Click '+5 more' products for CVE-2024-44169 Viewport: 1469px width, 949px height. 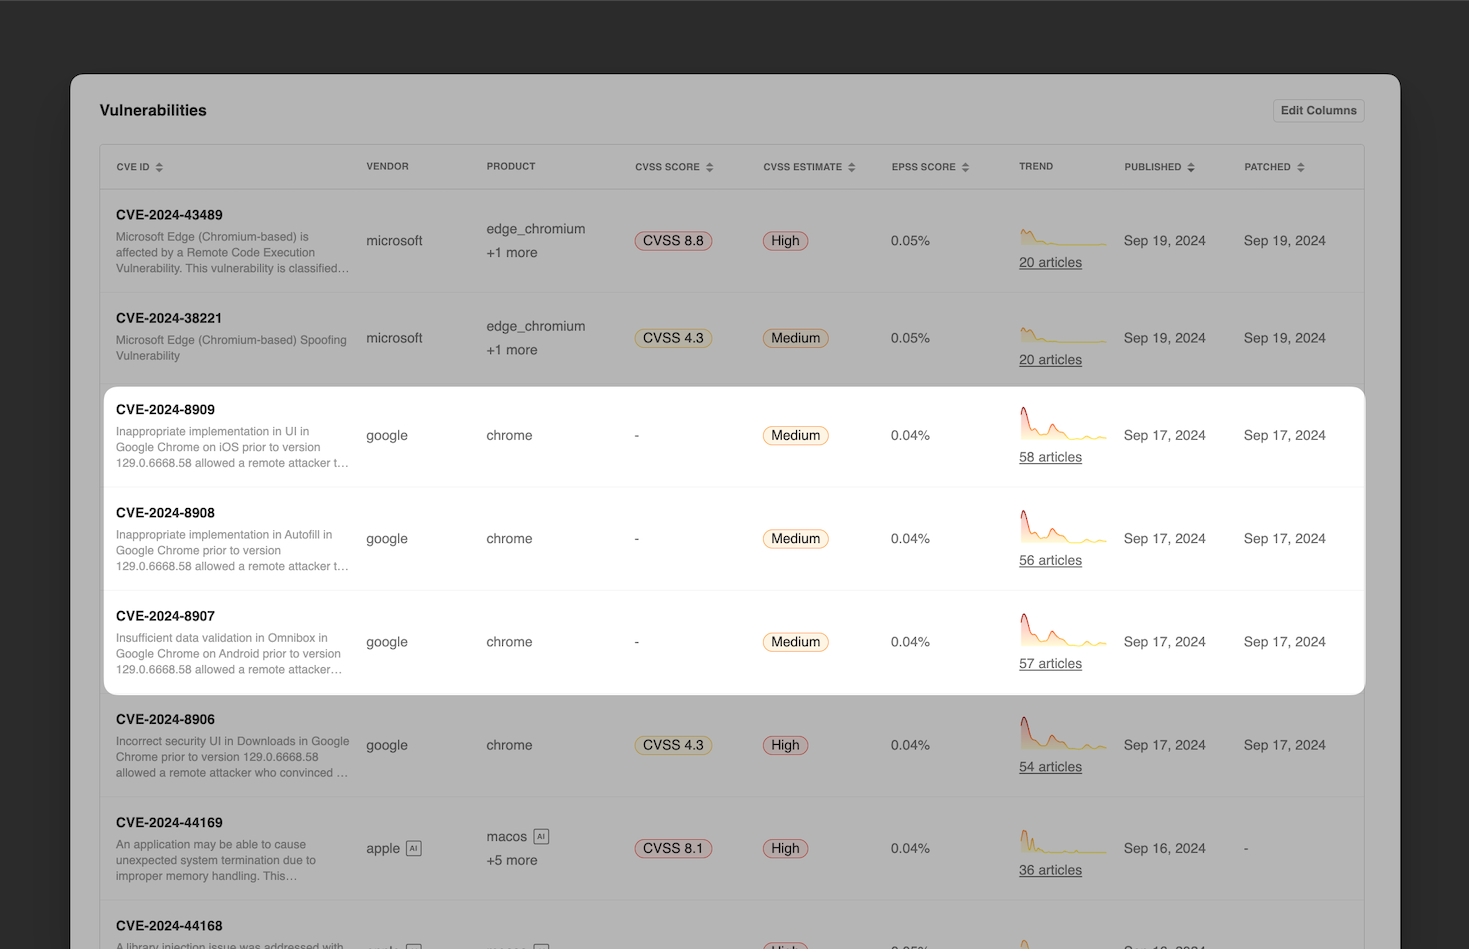pyautogui.click(x=512, y=861)
